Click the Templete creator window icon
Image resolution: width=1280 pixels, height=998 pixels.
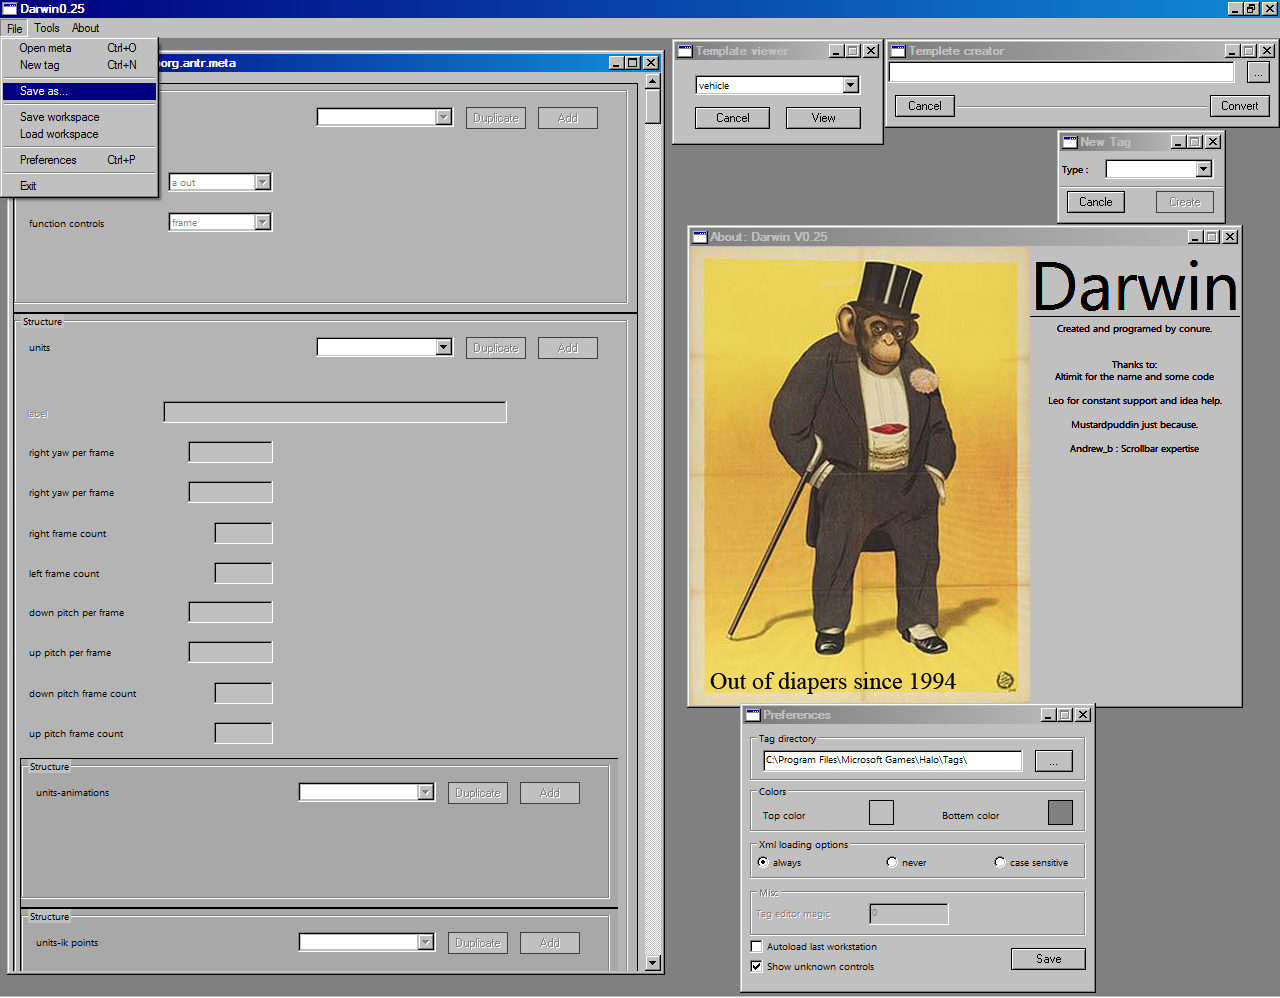pos(898,51)
